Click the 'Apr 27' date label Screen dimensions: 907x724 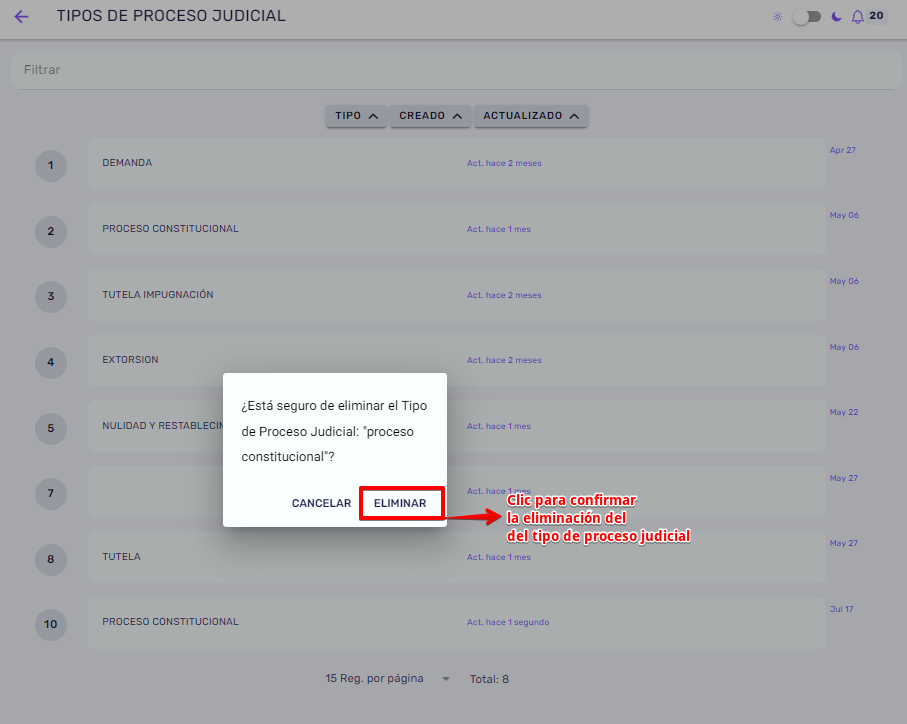(842, 150)
